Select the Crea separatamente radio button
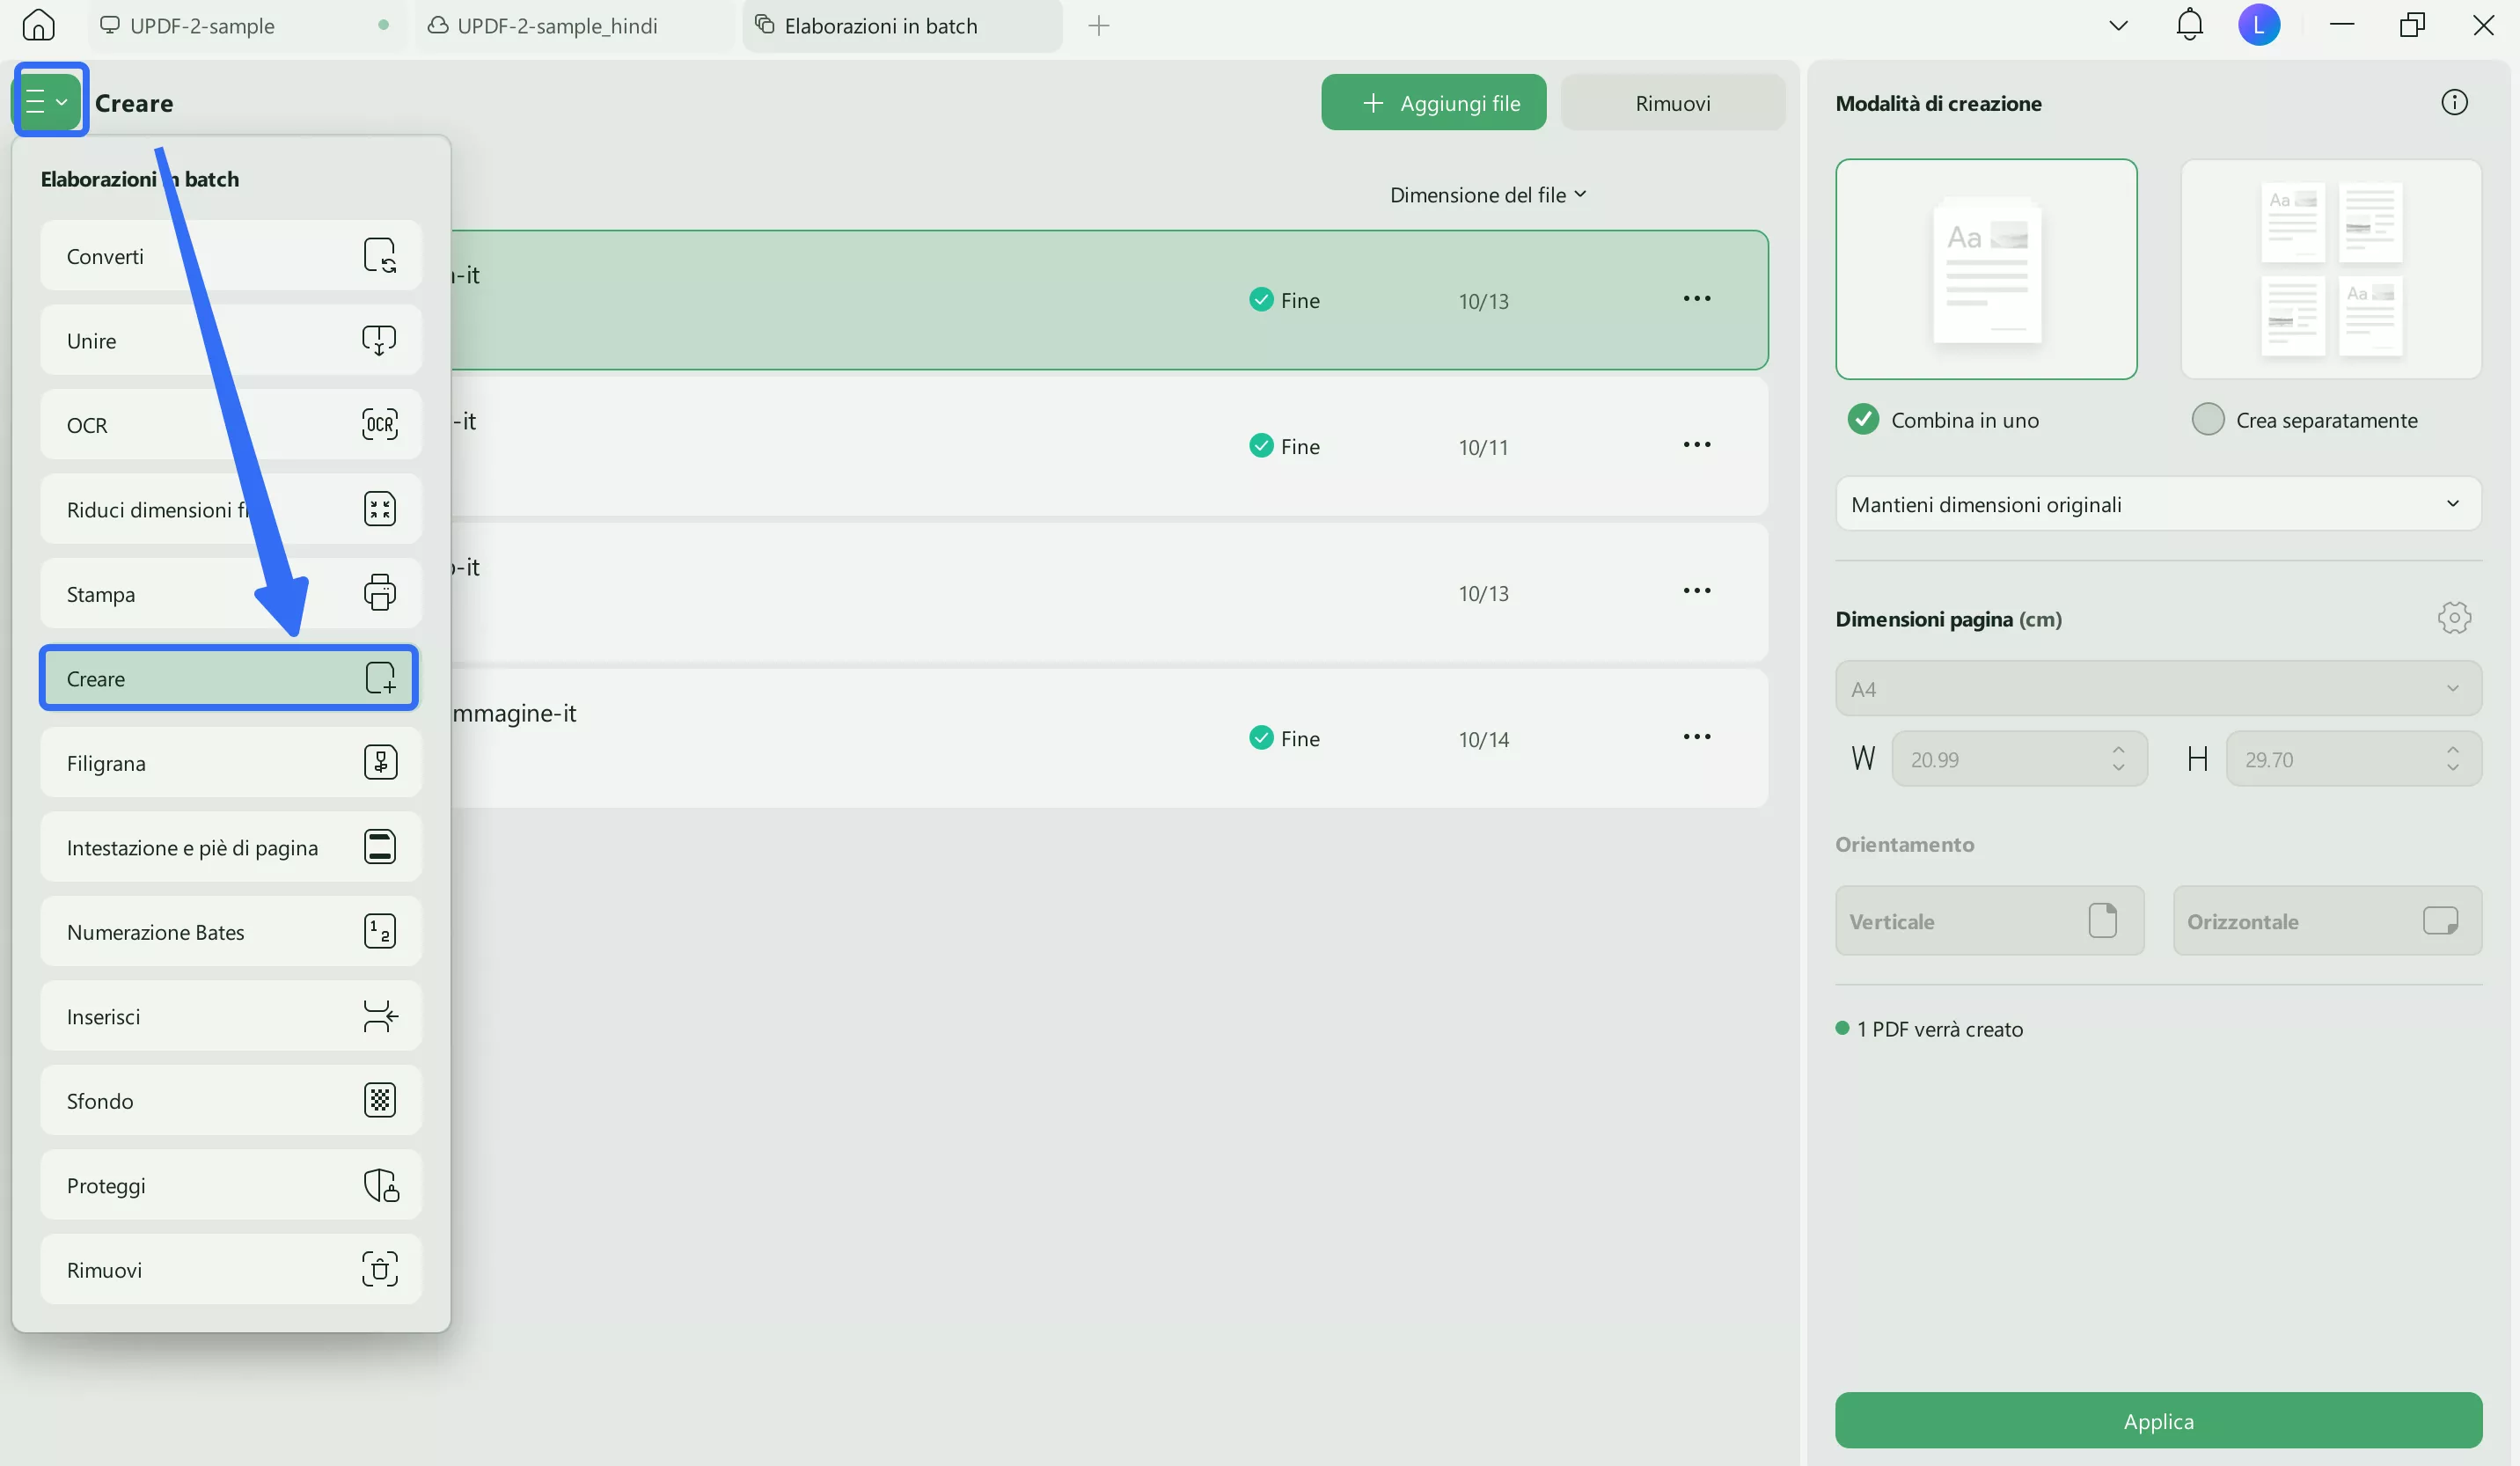 click(2207, 419)
